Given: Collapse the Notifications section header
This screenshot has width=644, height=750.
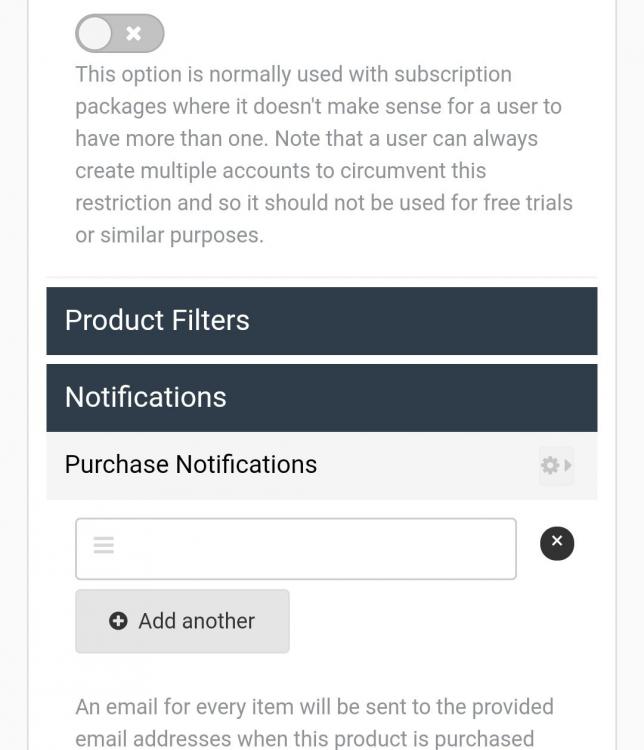Looking at the screenshot, I should pyautogui.click(x=321, y=397).
